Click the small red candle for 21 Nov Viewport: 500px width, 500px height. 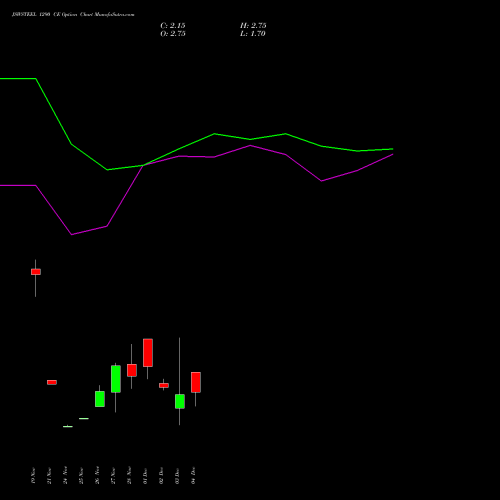click(x=52, y=382)
